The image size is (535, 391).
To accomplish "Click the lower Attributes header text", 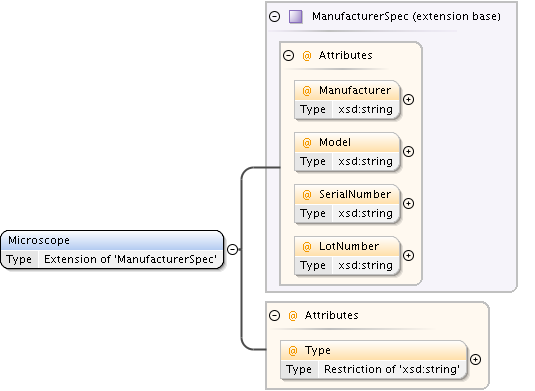I will pos(331,315).
